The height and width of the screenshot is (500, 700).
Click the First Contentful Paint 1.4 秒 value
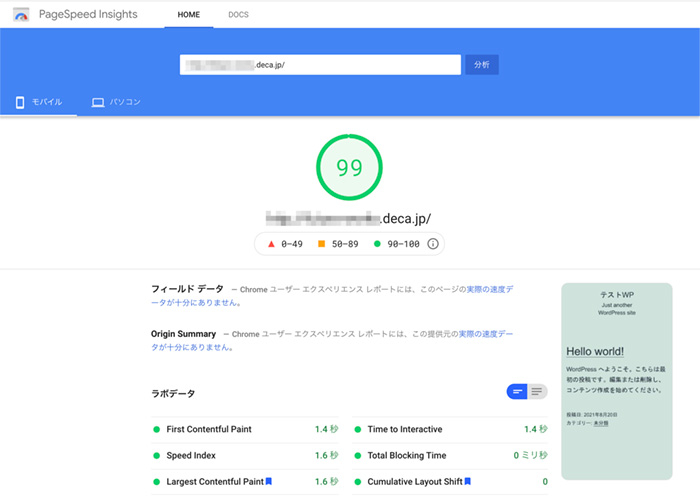(326, 429)
